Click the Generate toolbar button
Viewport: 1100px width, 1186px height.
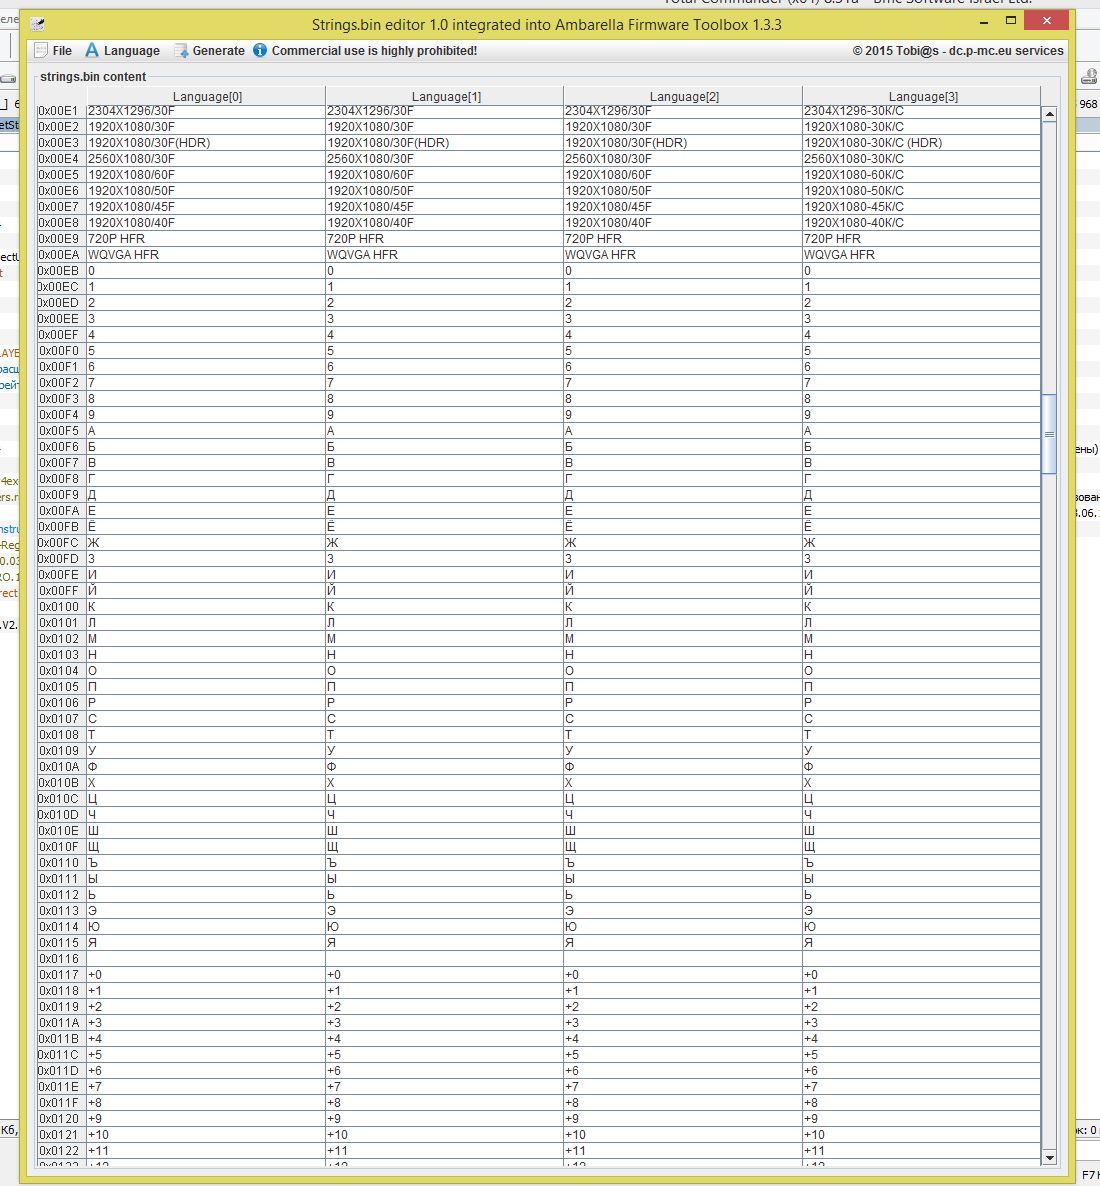[209, 51]
